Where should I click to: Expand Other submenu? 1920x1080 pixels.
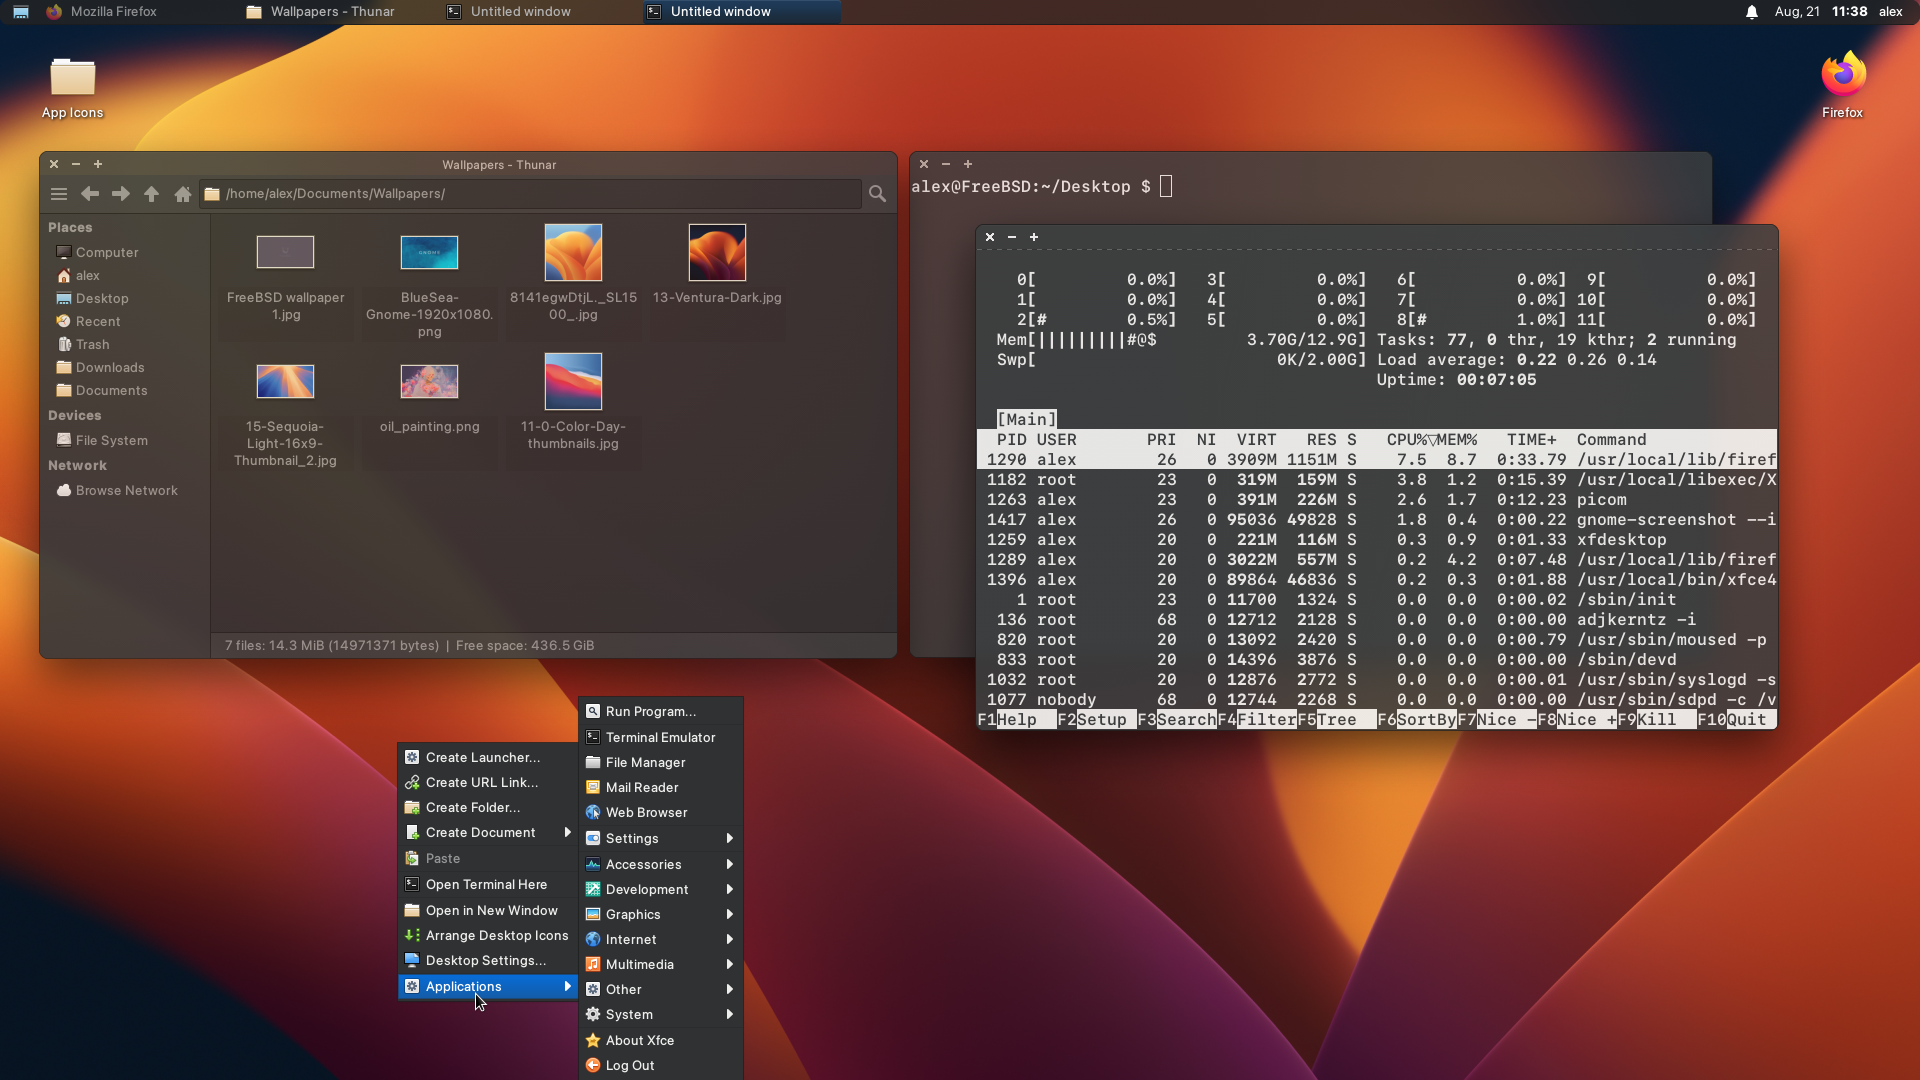click(x=661, y=990)
